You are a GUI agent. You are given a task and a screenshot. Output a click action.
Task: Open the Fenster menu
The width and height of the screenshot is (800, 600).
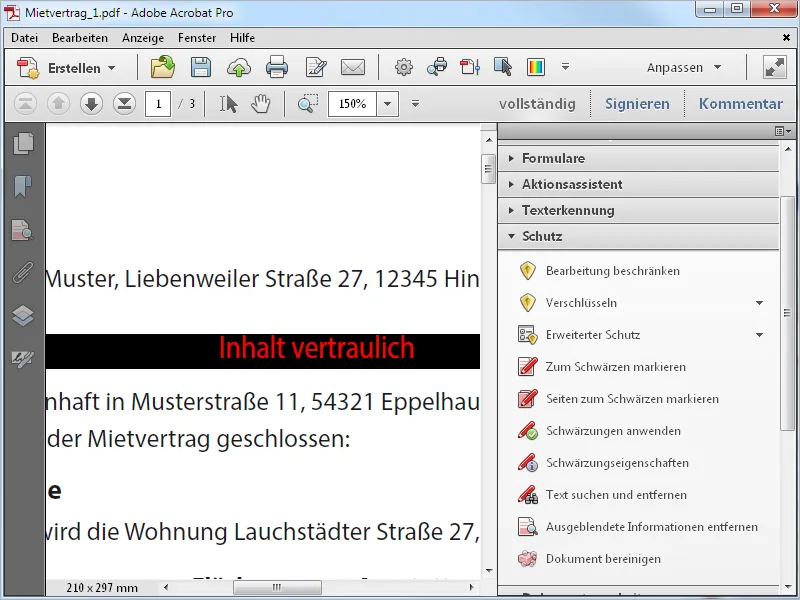197,38
